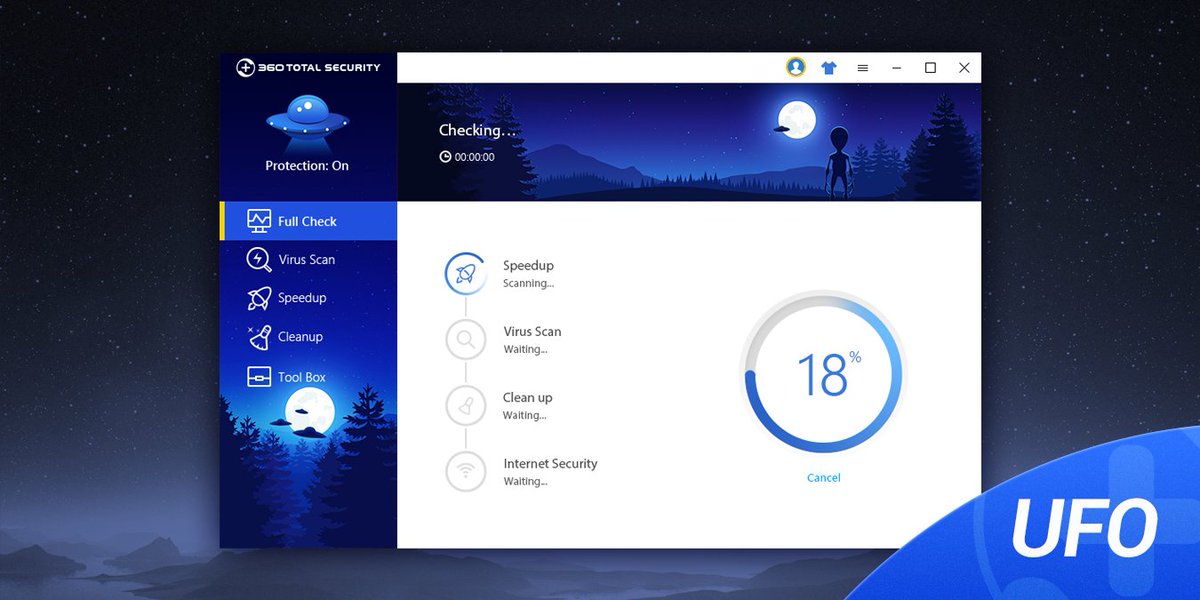Open Tool Box in the sidebar
Screen dimensions: 1200x600
pyautogui.click(x=308, y=377)
